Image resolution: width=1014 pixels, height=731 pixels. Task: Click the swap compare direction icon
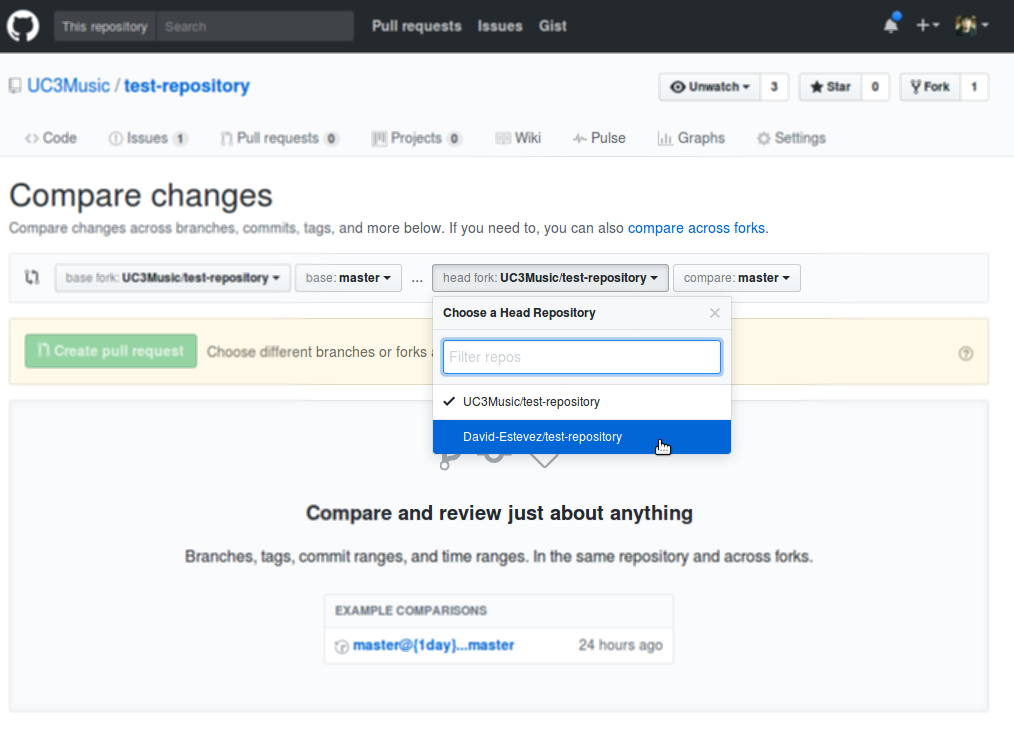tap(32, 277)
